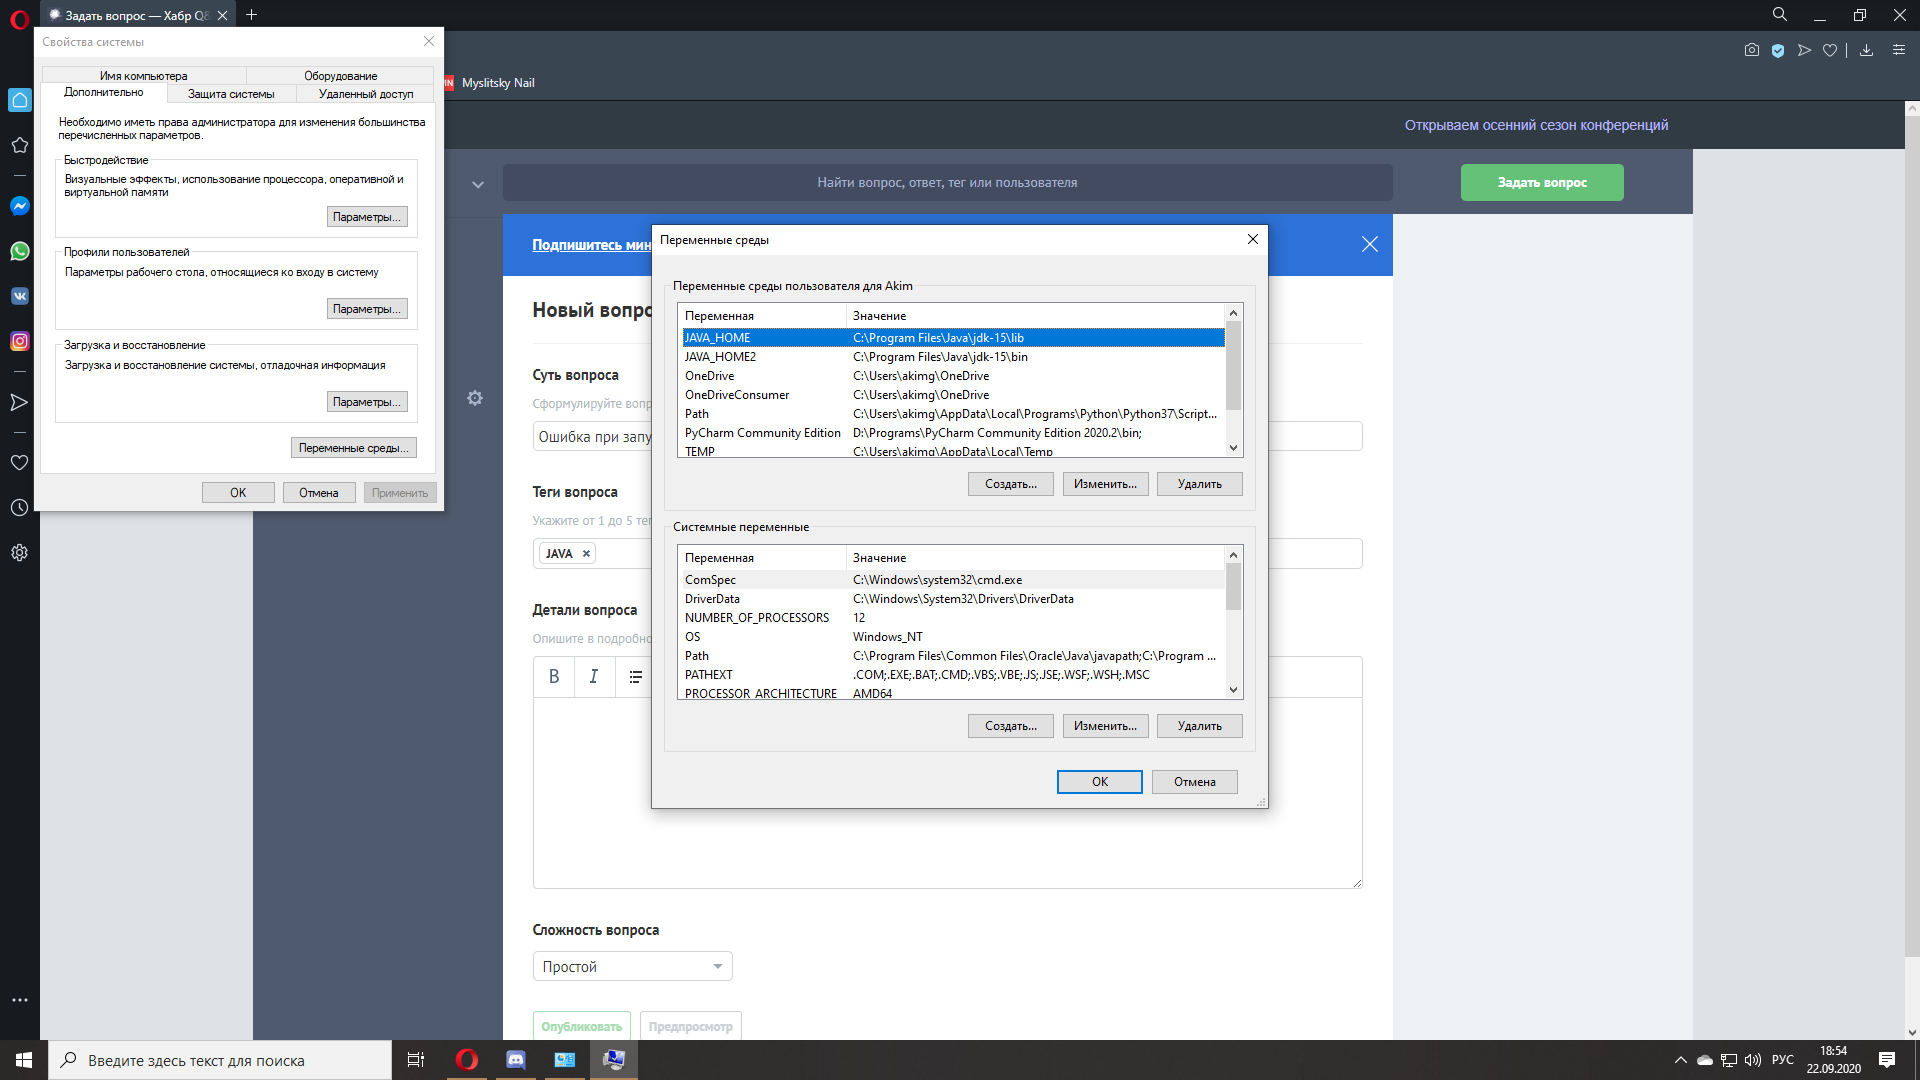Image resolution: width=1920 pixels, height=1080 pixels.
Task: Insert bulleted list in editor
Action: pyautogui.click(x=635, y=677)
